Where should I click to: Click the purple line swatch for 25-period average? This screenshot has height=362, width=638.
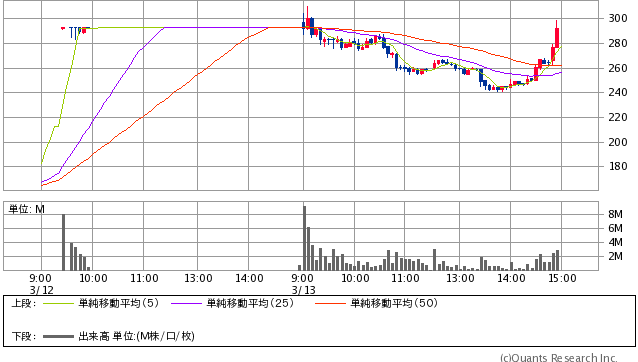186,303
